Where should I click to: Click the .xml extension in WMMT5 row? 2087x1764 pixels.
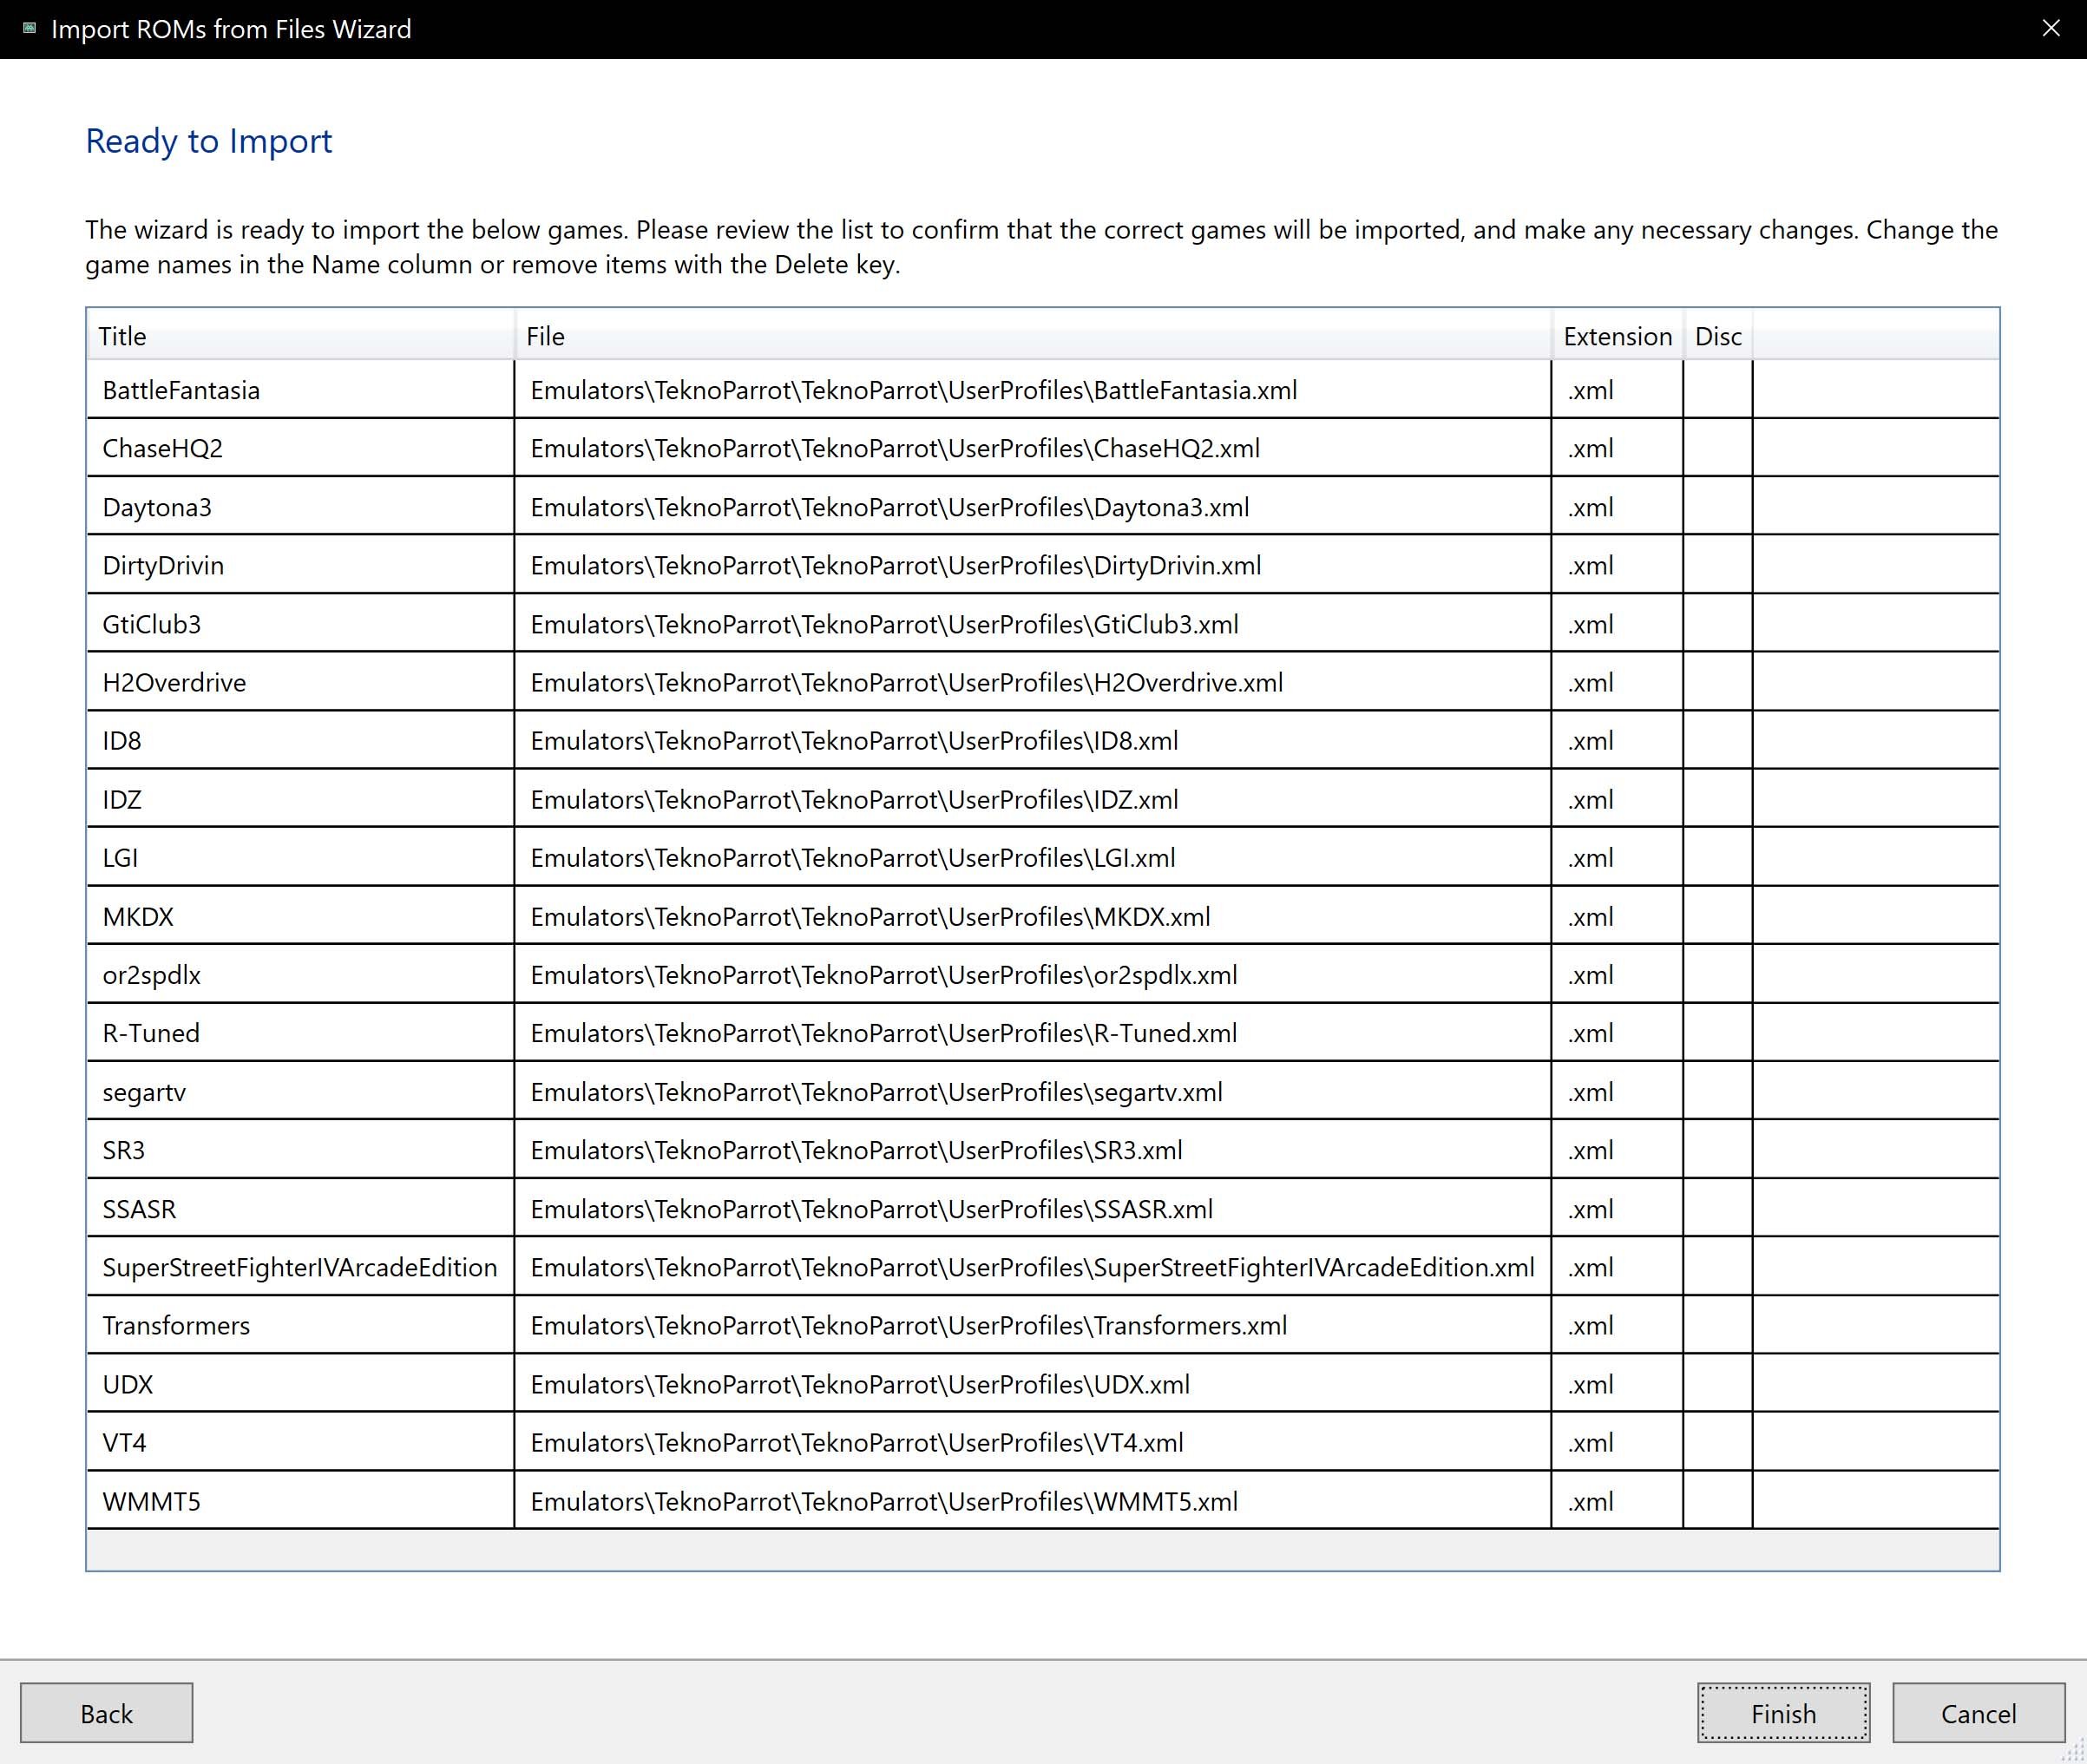pyautogui.click(x=1617, y=1501)
